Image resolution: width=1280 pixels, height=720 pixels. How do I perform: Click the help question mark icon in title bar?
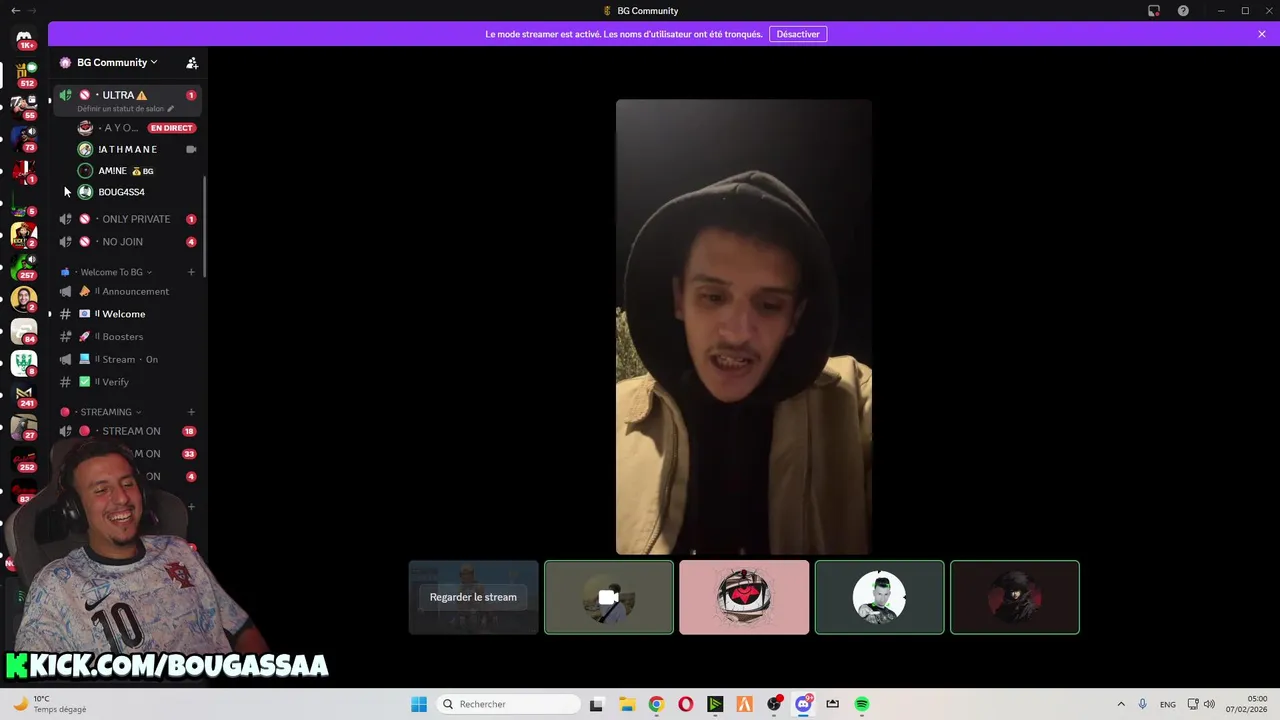pos(1183,11)
